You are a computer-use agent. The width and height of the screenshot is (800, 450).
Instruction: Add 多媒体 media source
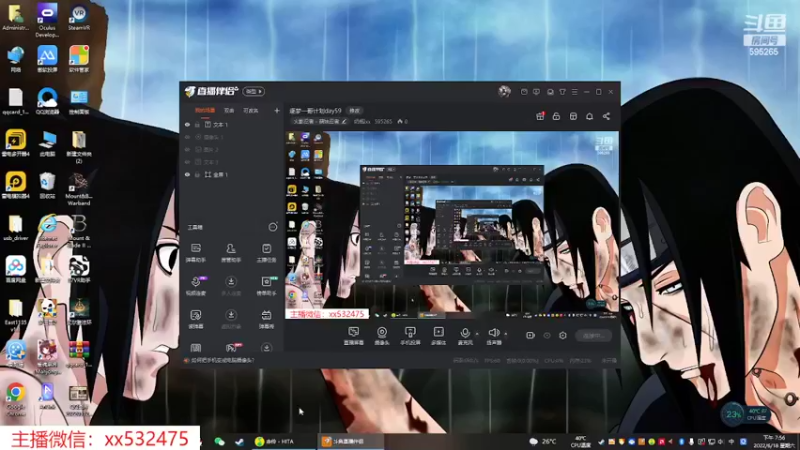[438, 336]
